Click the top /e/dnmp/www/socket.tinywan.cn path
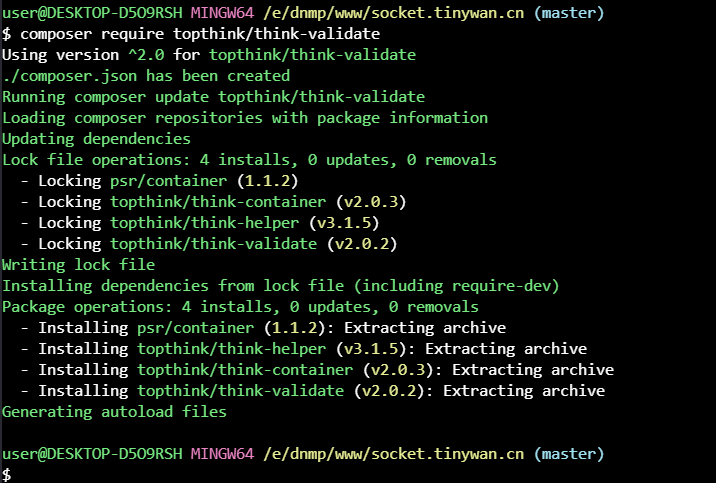 pos(393,13)
